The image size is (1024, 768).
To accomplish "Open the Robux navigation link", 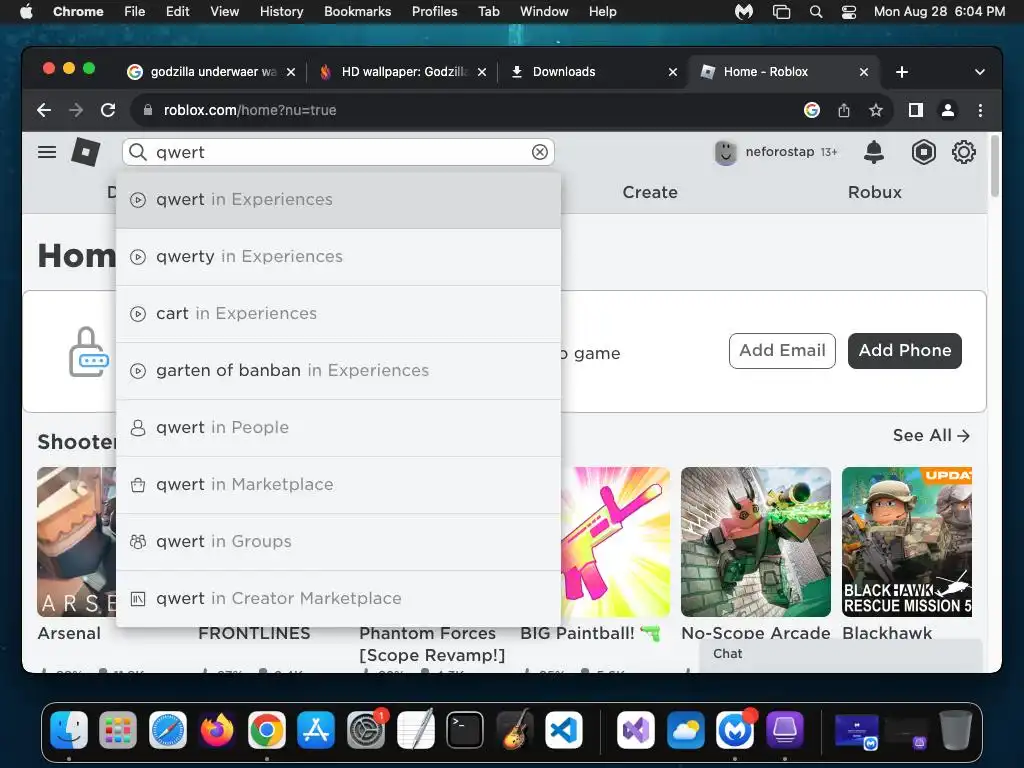I will point(874,192).
